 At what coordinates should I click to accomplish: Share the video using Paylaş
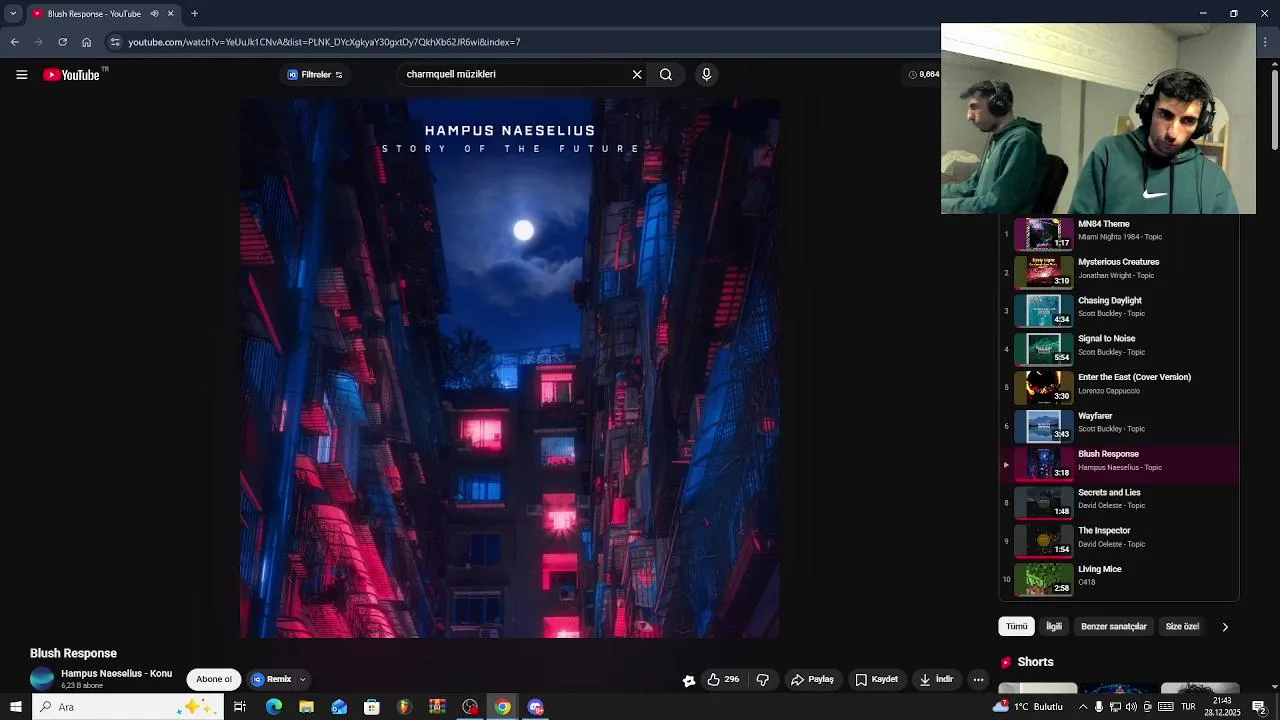pyautogui.click(x=812, y=679)
